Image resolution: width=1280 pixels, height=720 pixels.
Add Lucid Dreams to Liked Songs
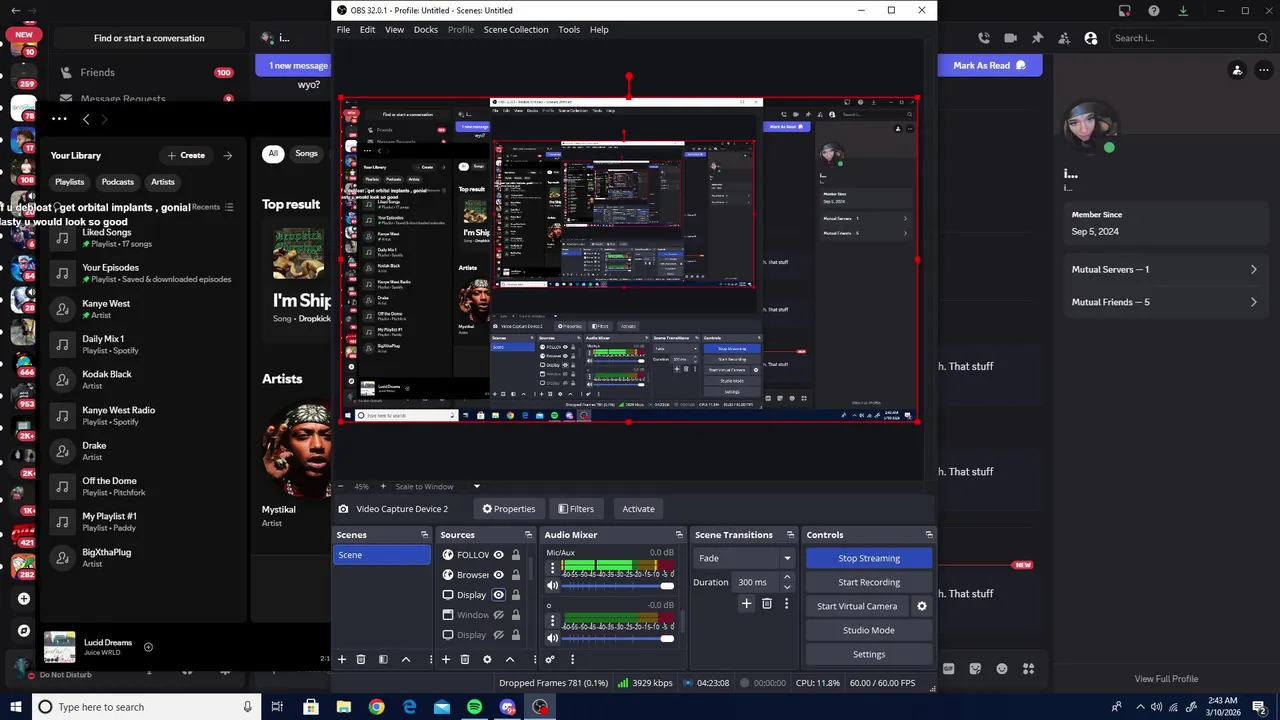pos(148,647)
